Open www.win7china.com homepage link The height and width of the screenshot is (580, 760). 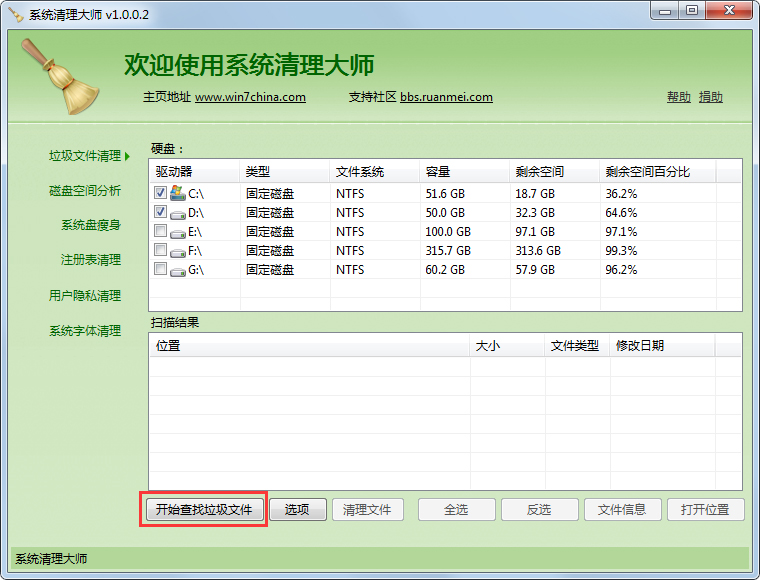250,97
